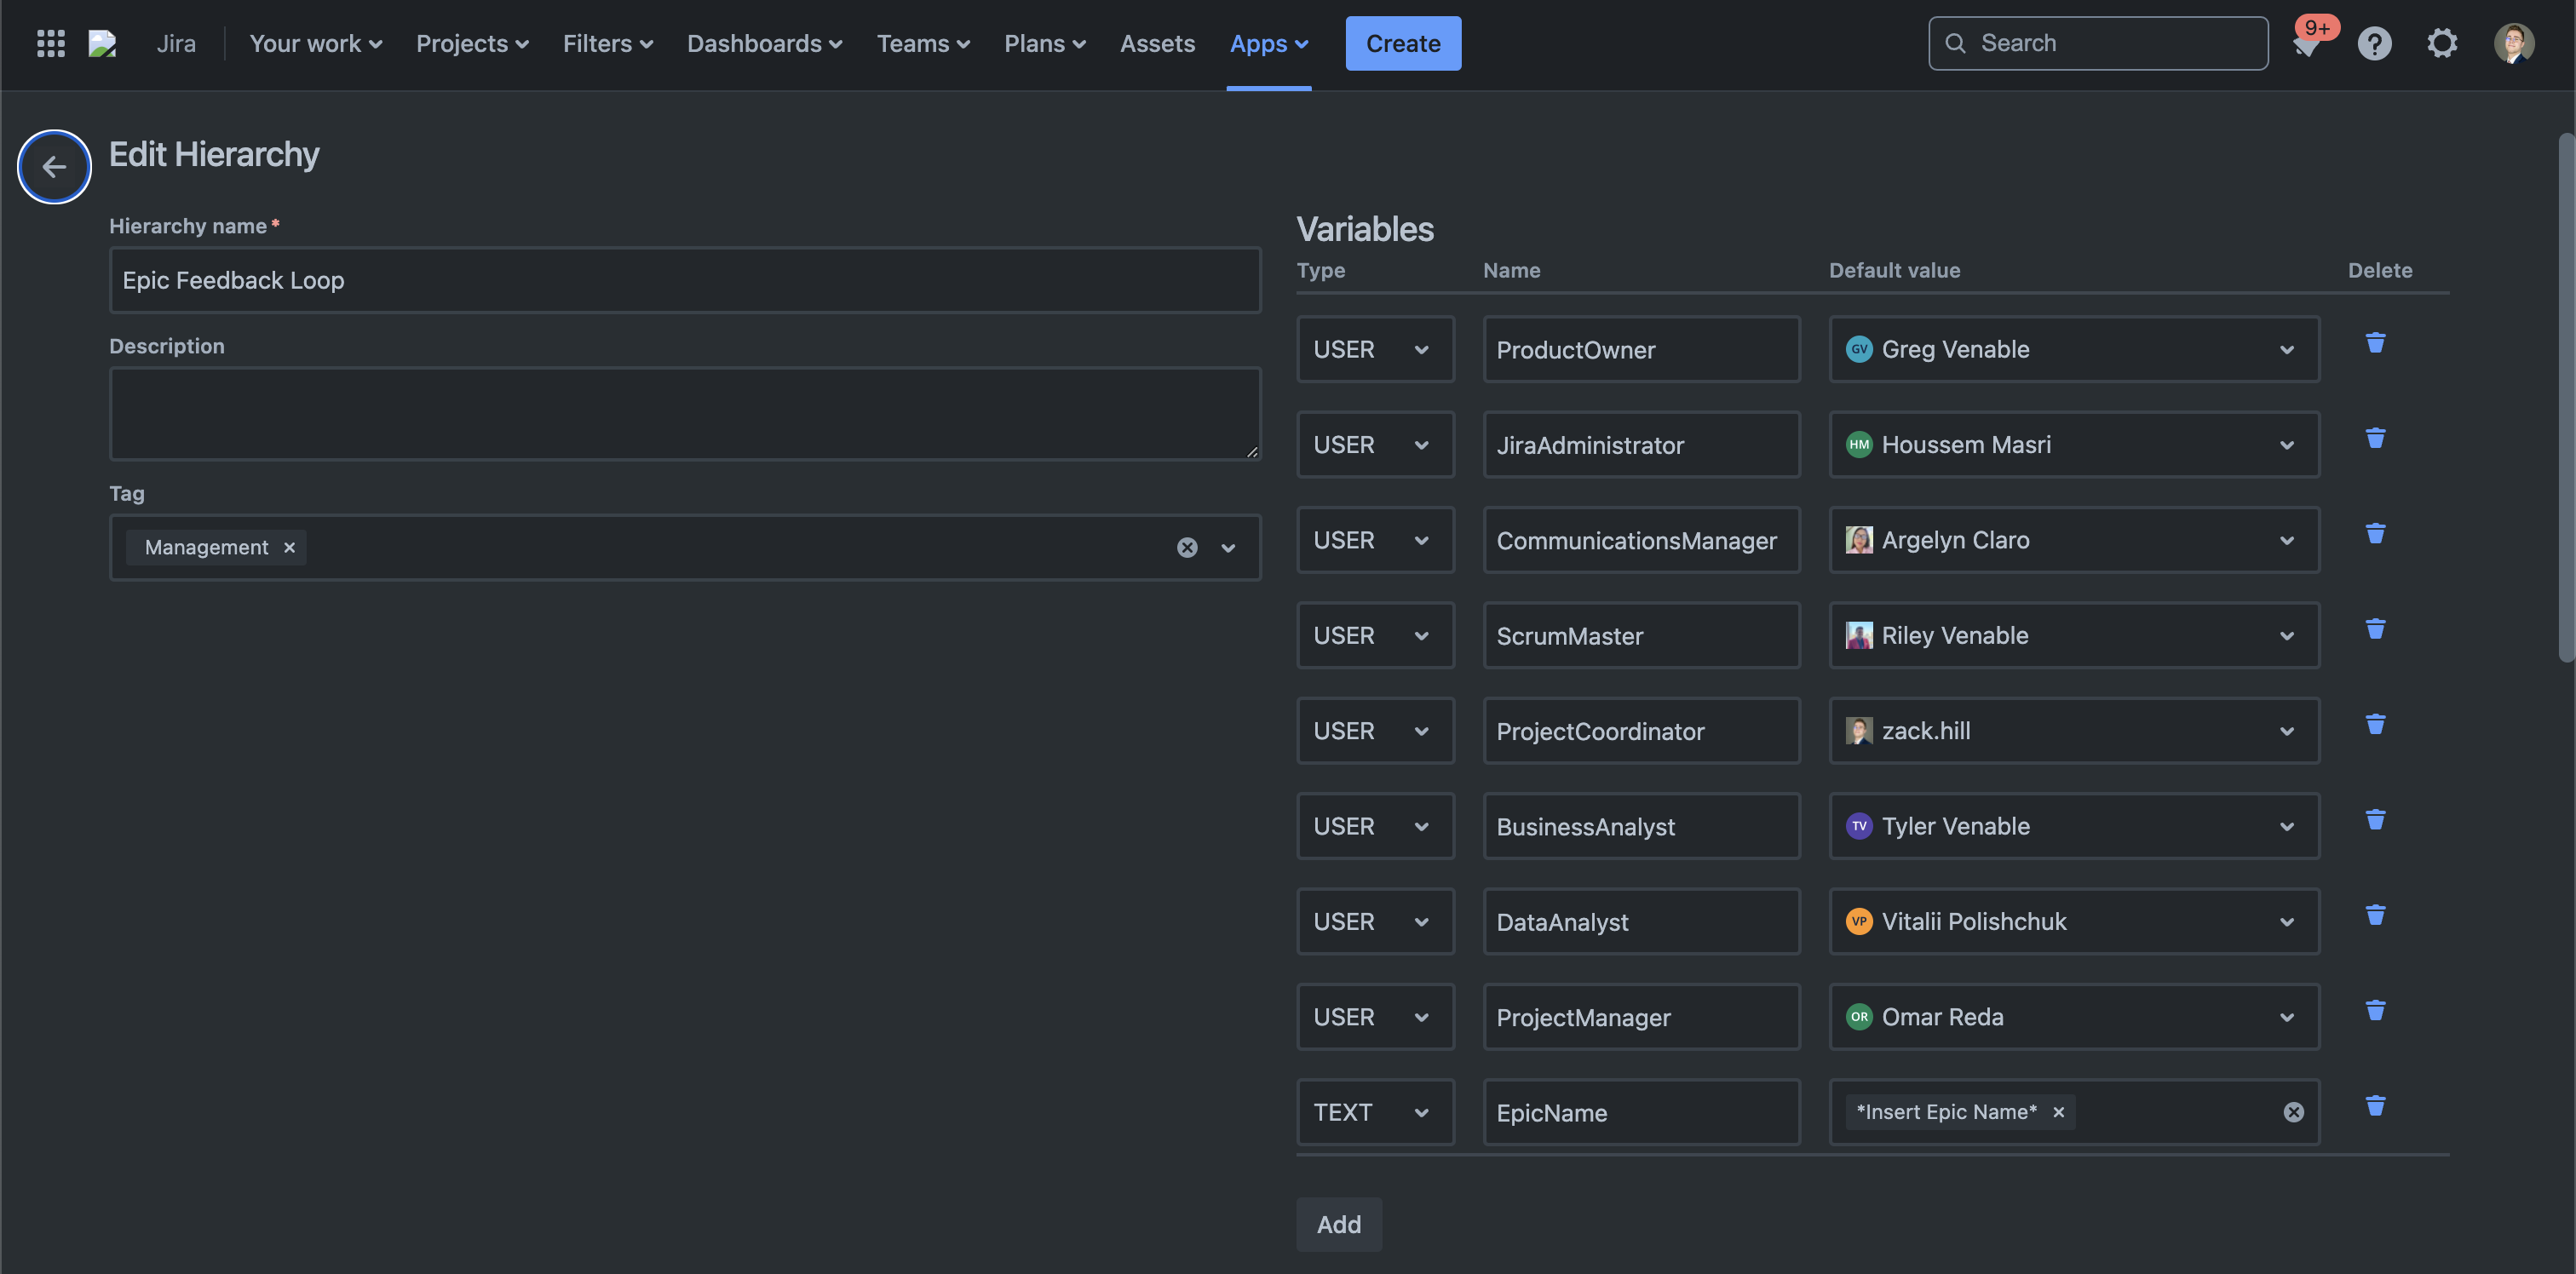2576x1274 pixels.
Task: Delete the ScrumMaster variable with trash icon
Action: [x=2375, y=629]
